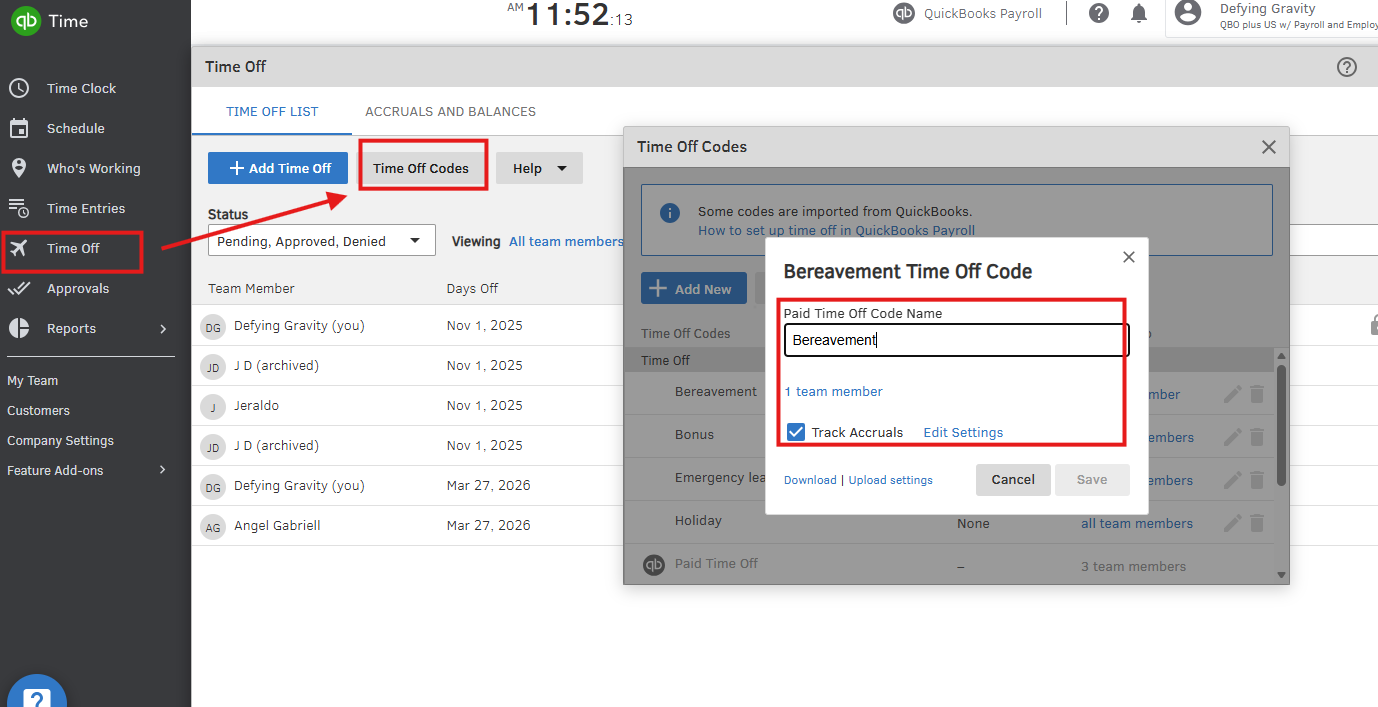The image size is (1378, 707).
Task: Uncheck the Track Accruals checkbox
Action: coord(796,432)
